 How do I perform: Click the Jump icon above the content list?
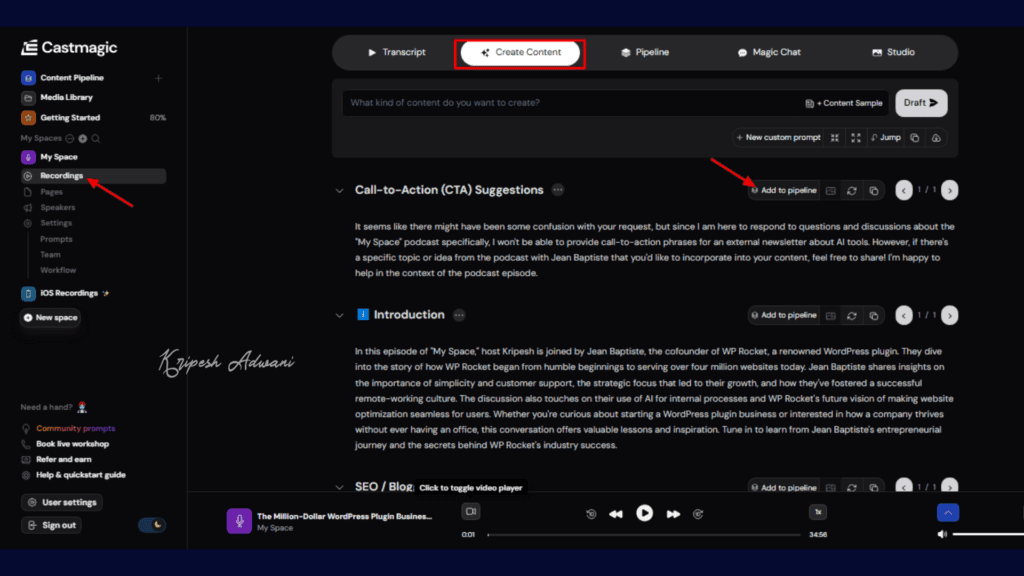885,137
